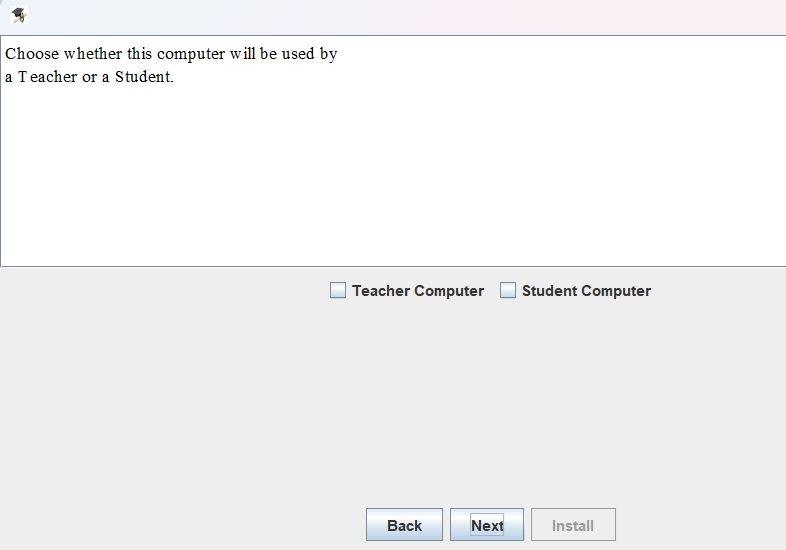The width and height of the screenshot is (786, 550).
Task: Tick the Student Computer checkbox
Action: click(x=508, y=290)
